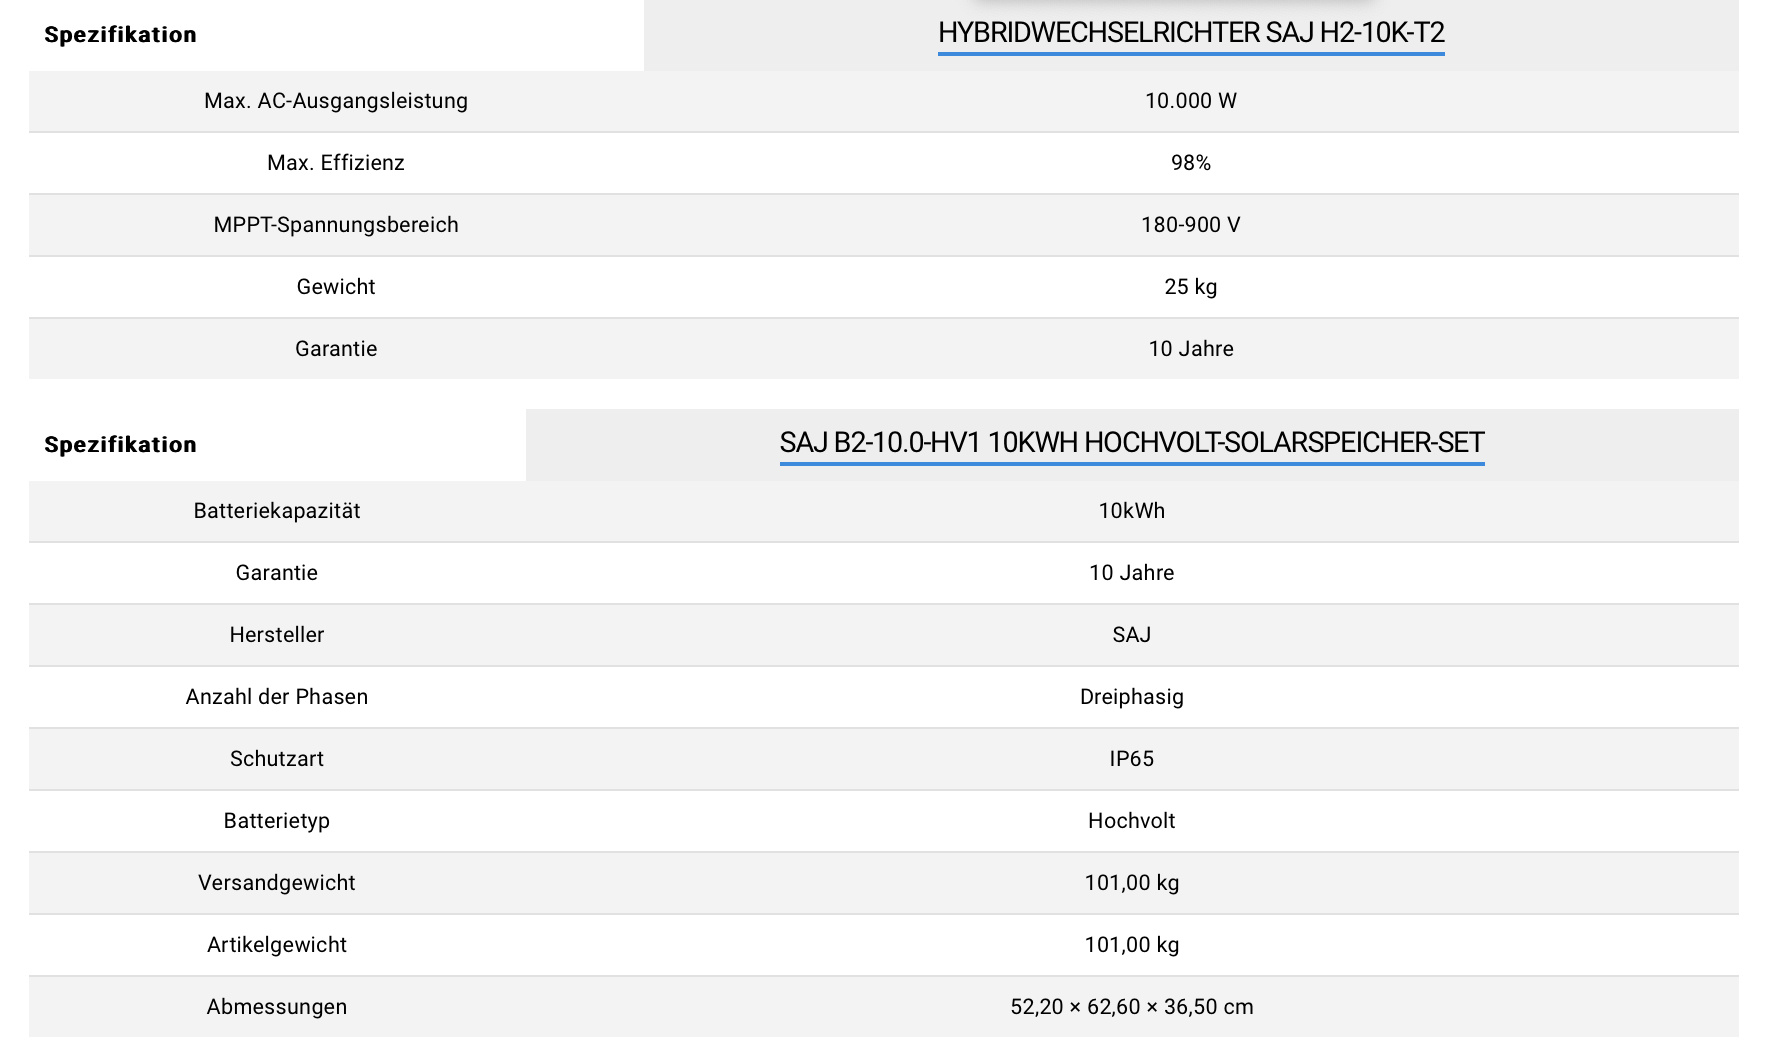This screenshot has height=1058, width=1770.
Task: Click the Batteriekapazität label
Action: pyautogui.click(x=277, y=511)
